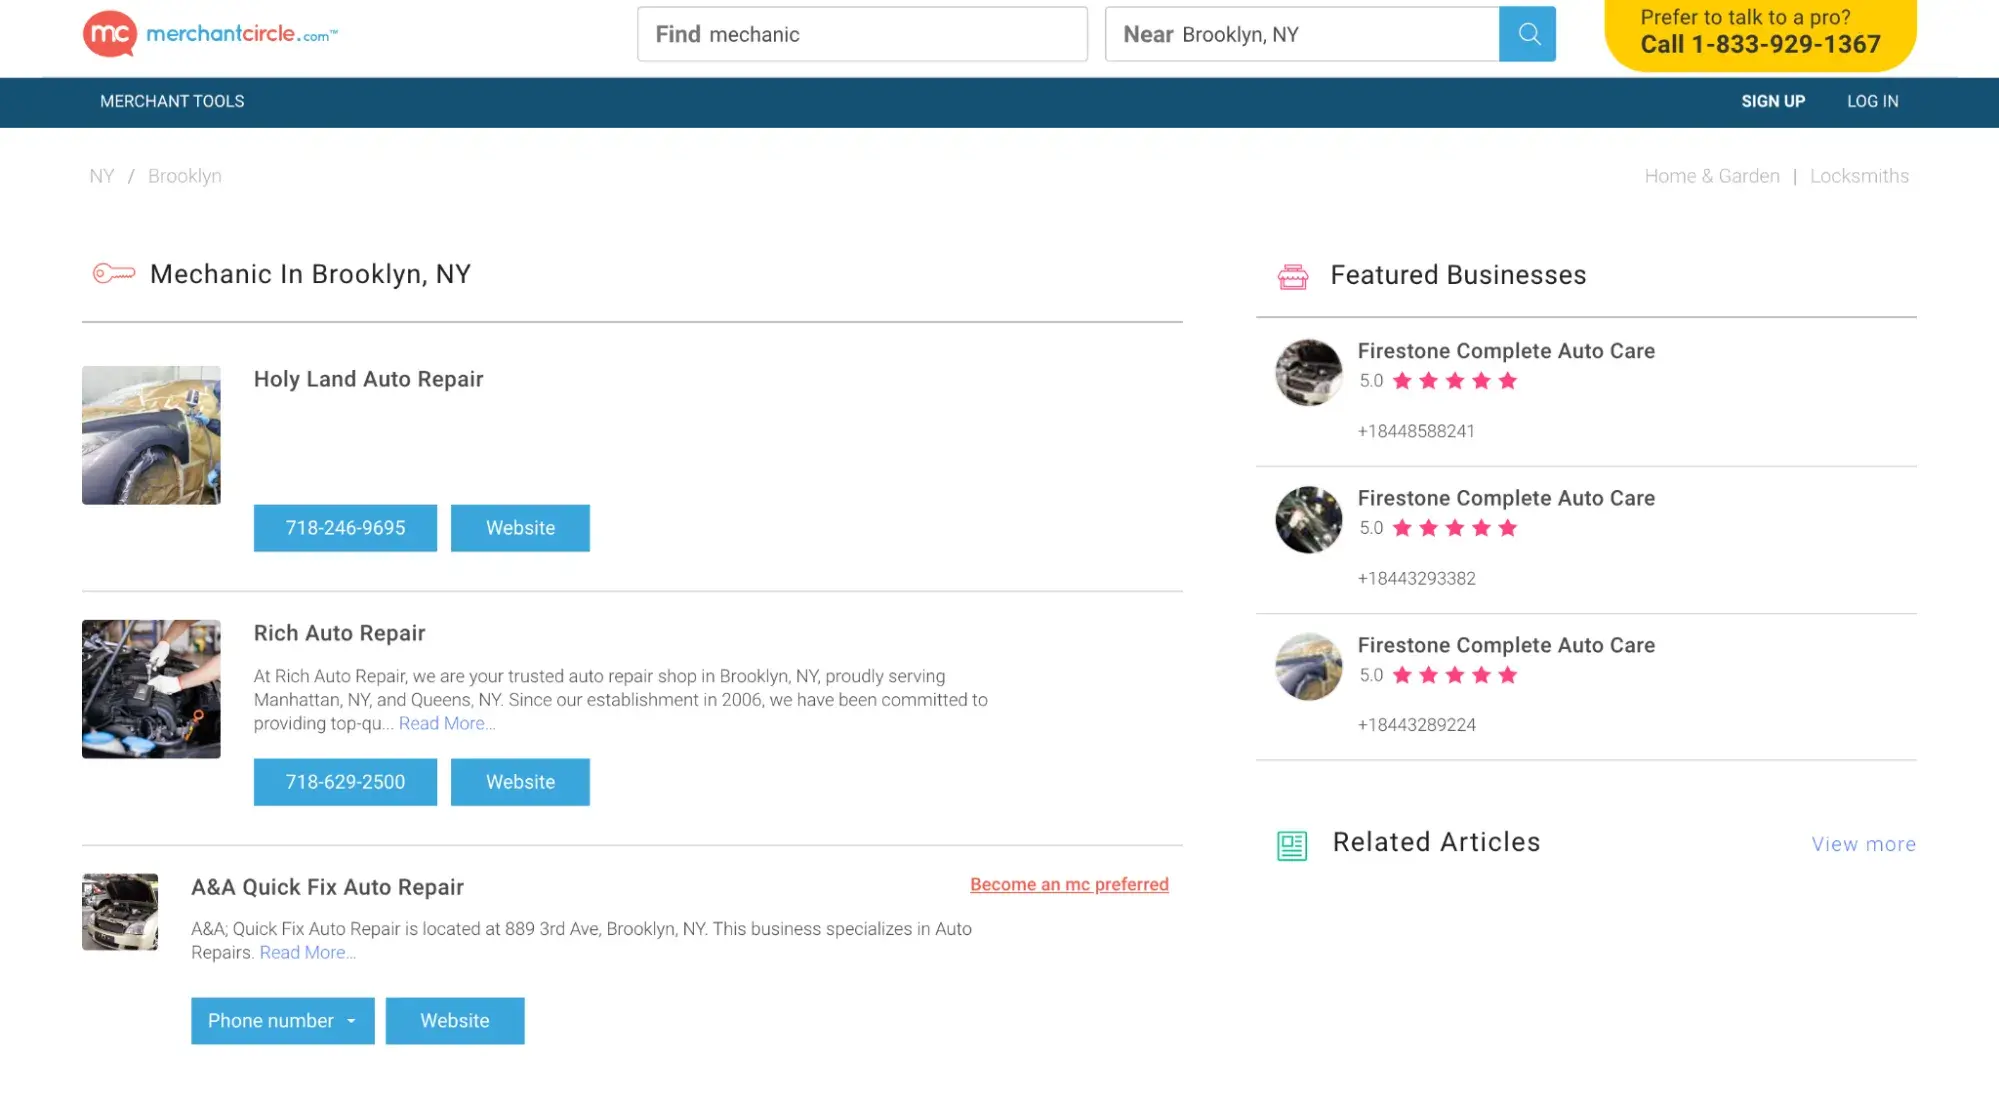1999x1093 pixels.
Task: Click the second Firestone Complete Auto Care photo
Action: [1308, 520]
